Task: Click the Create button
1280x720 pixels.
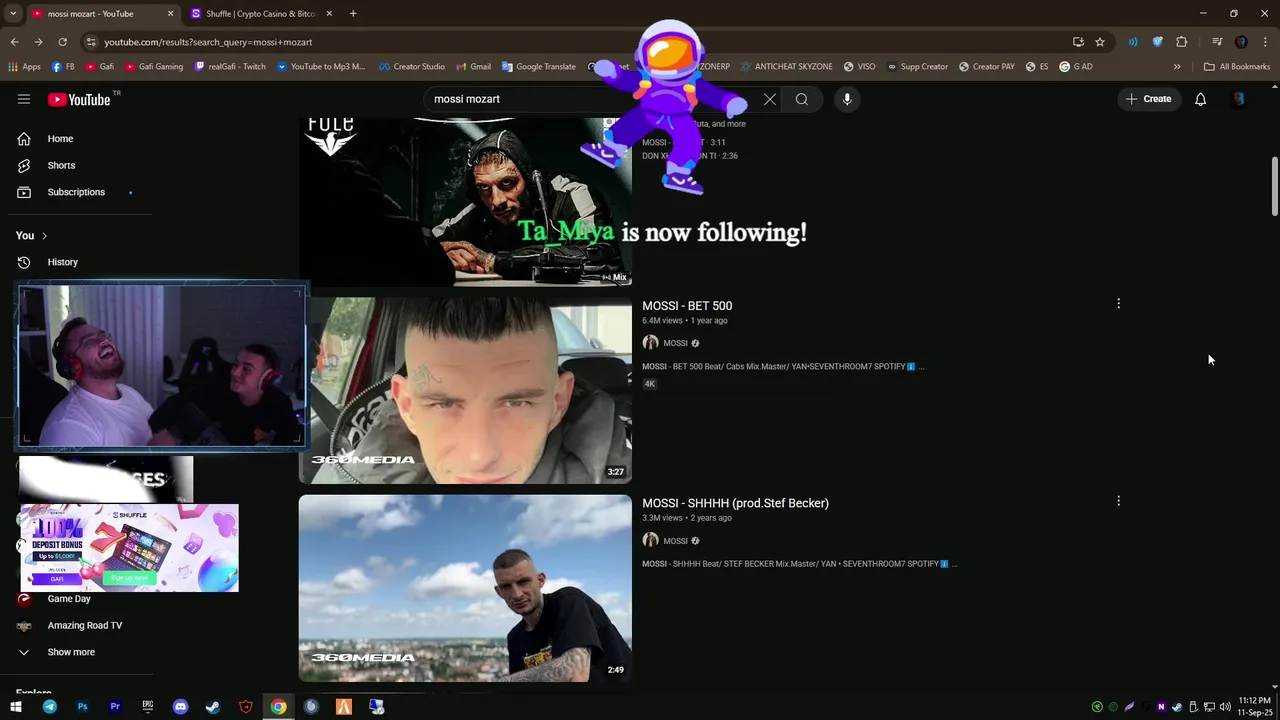Action: [1148, 99]
